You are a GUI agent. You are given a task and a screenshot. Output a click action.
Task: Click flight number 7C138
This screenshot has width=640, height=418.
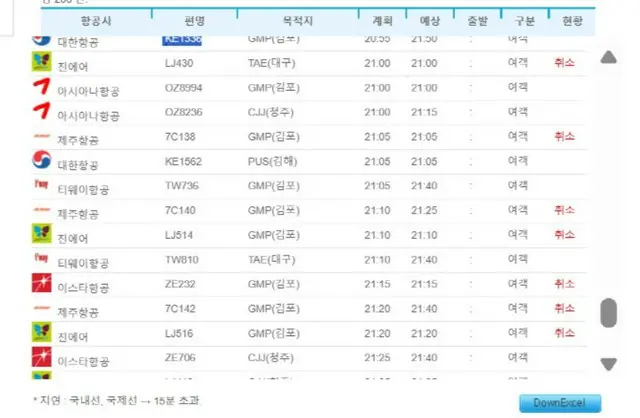[180, 137]
